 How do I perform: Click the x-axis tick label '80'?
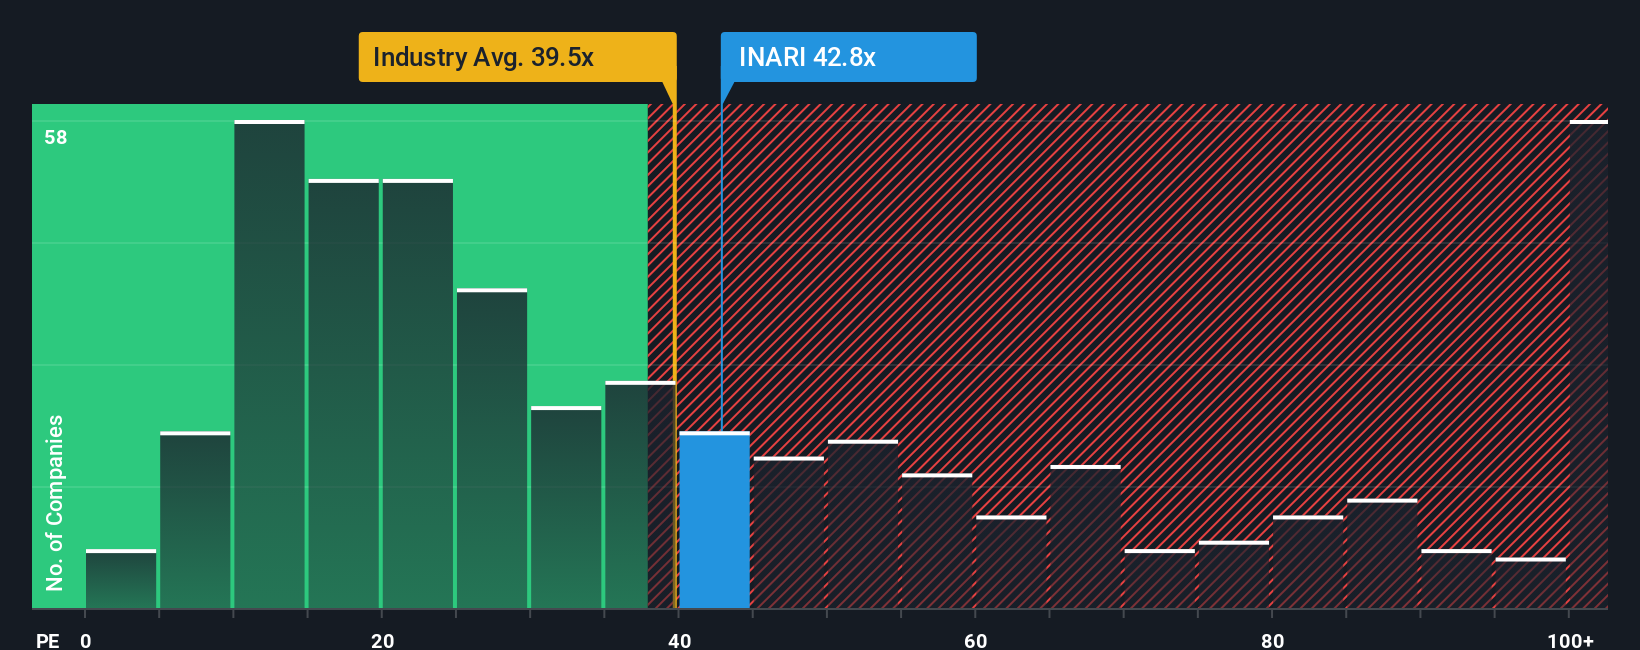pyautogui.click(x=1272, y=640)
